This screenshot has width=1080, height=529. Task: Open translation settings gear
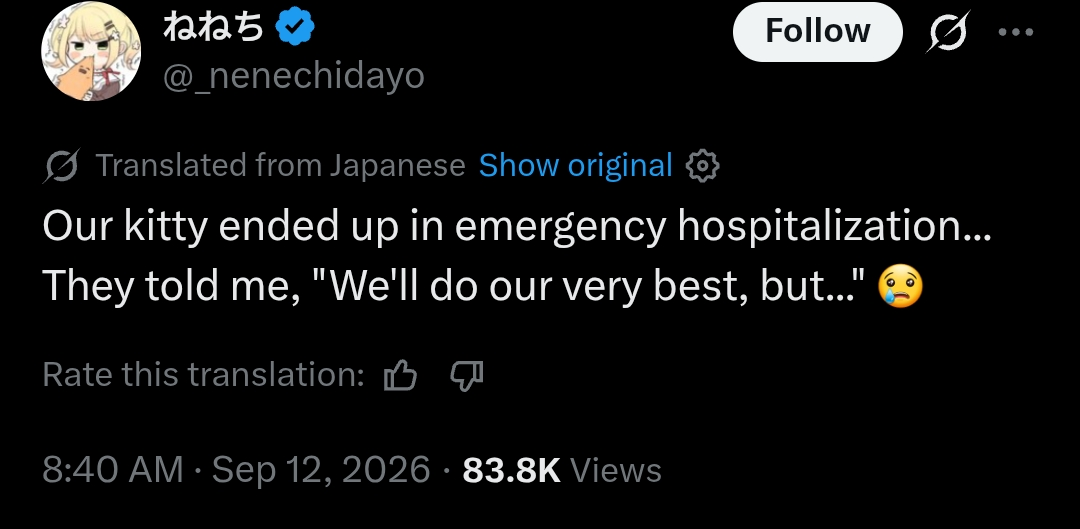coord(703,166)
